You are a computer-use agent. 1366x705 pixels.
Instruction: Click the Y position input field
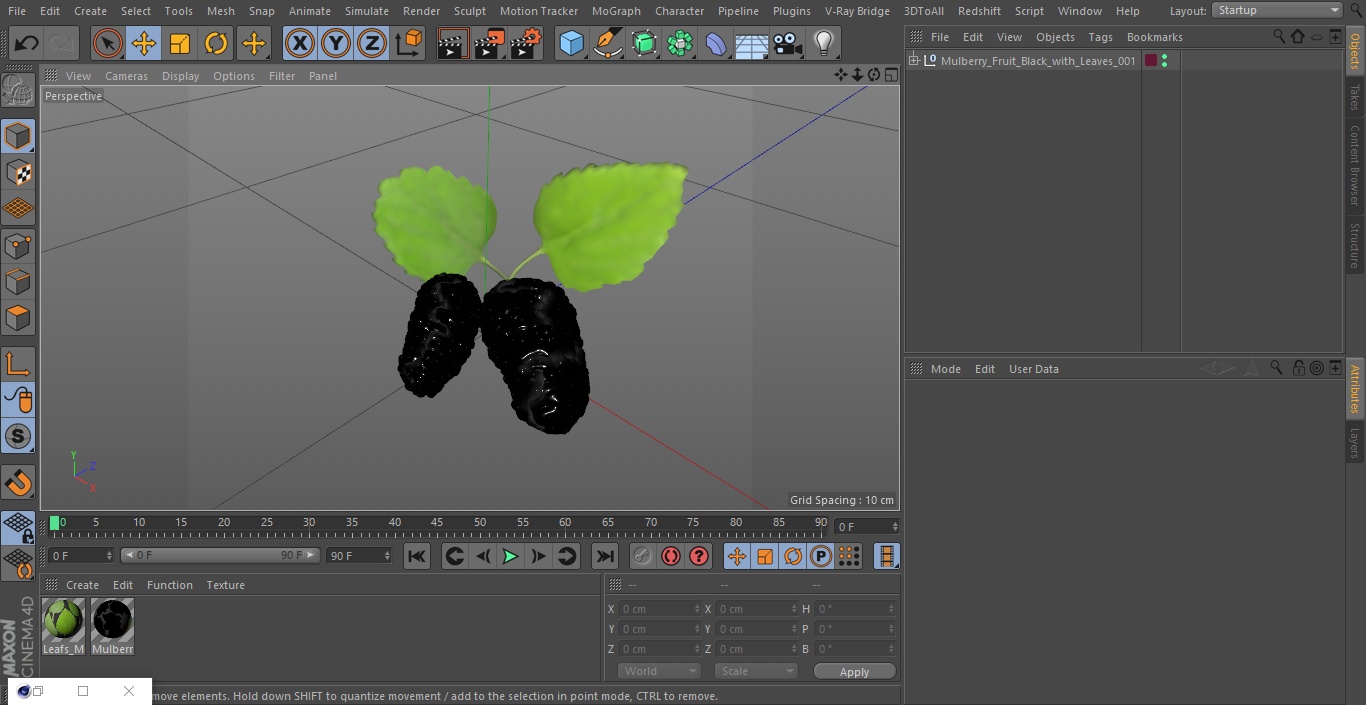pyautogui.click(x=660, y=629)
